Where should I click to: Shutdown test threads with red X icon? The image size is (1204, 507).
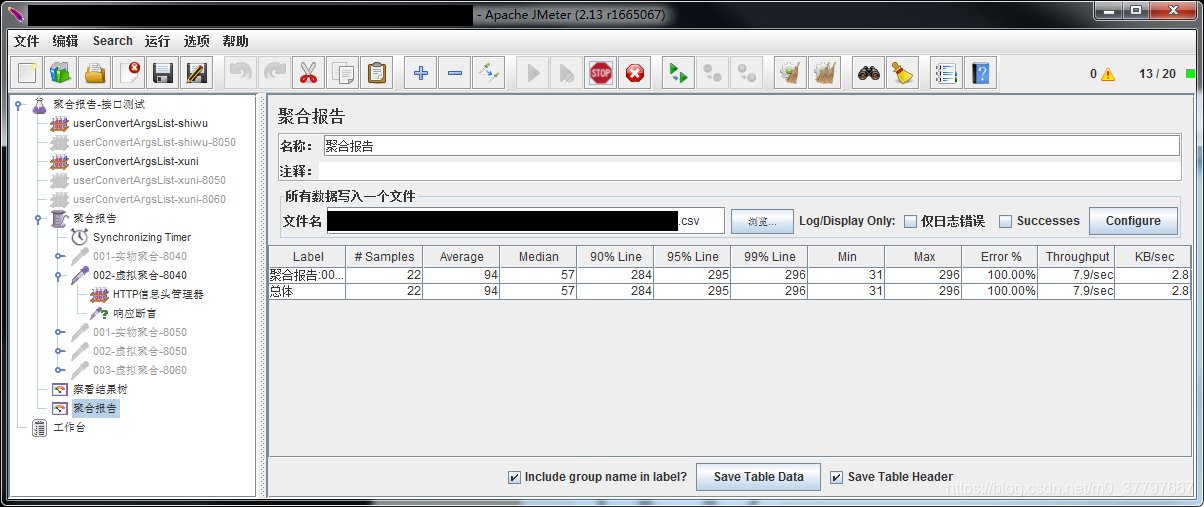pos(634,73)
